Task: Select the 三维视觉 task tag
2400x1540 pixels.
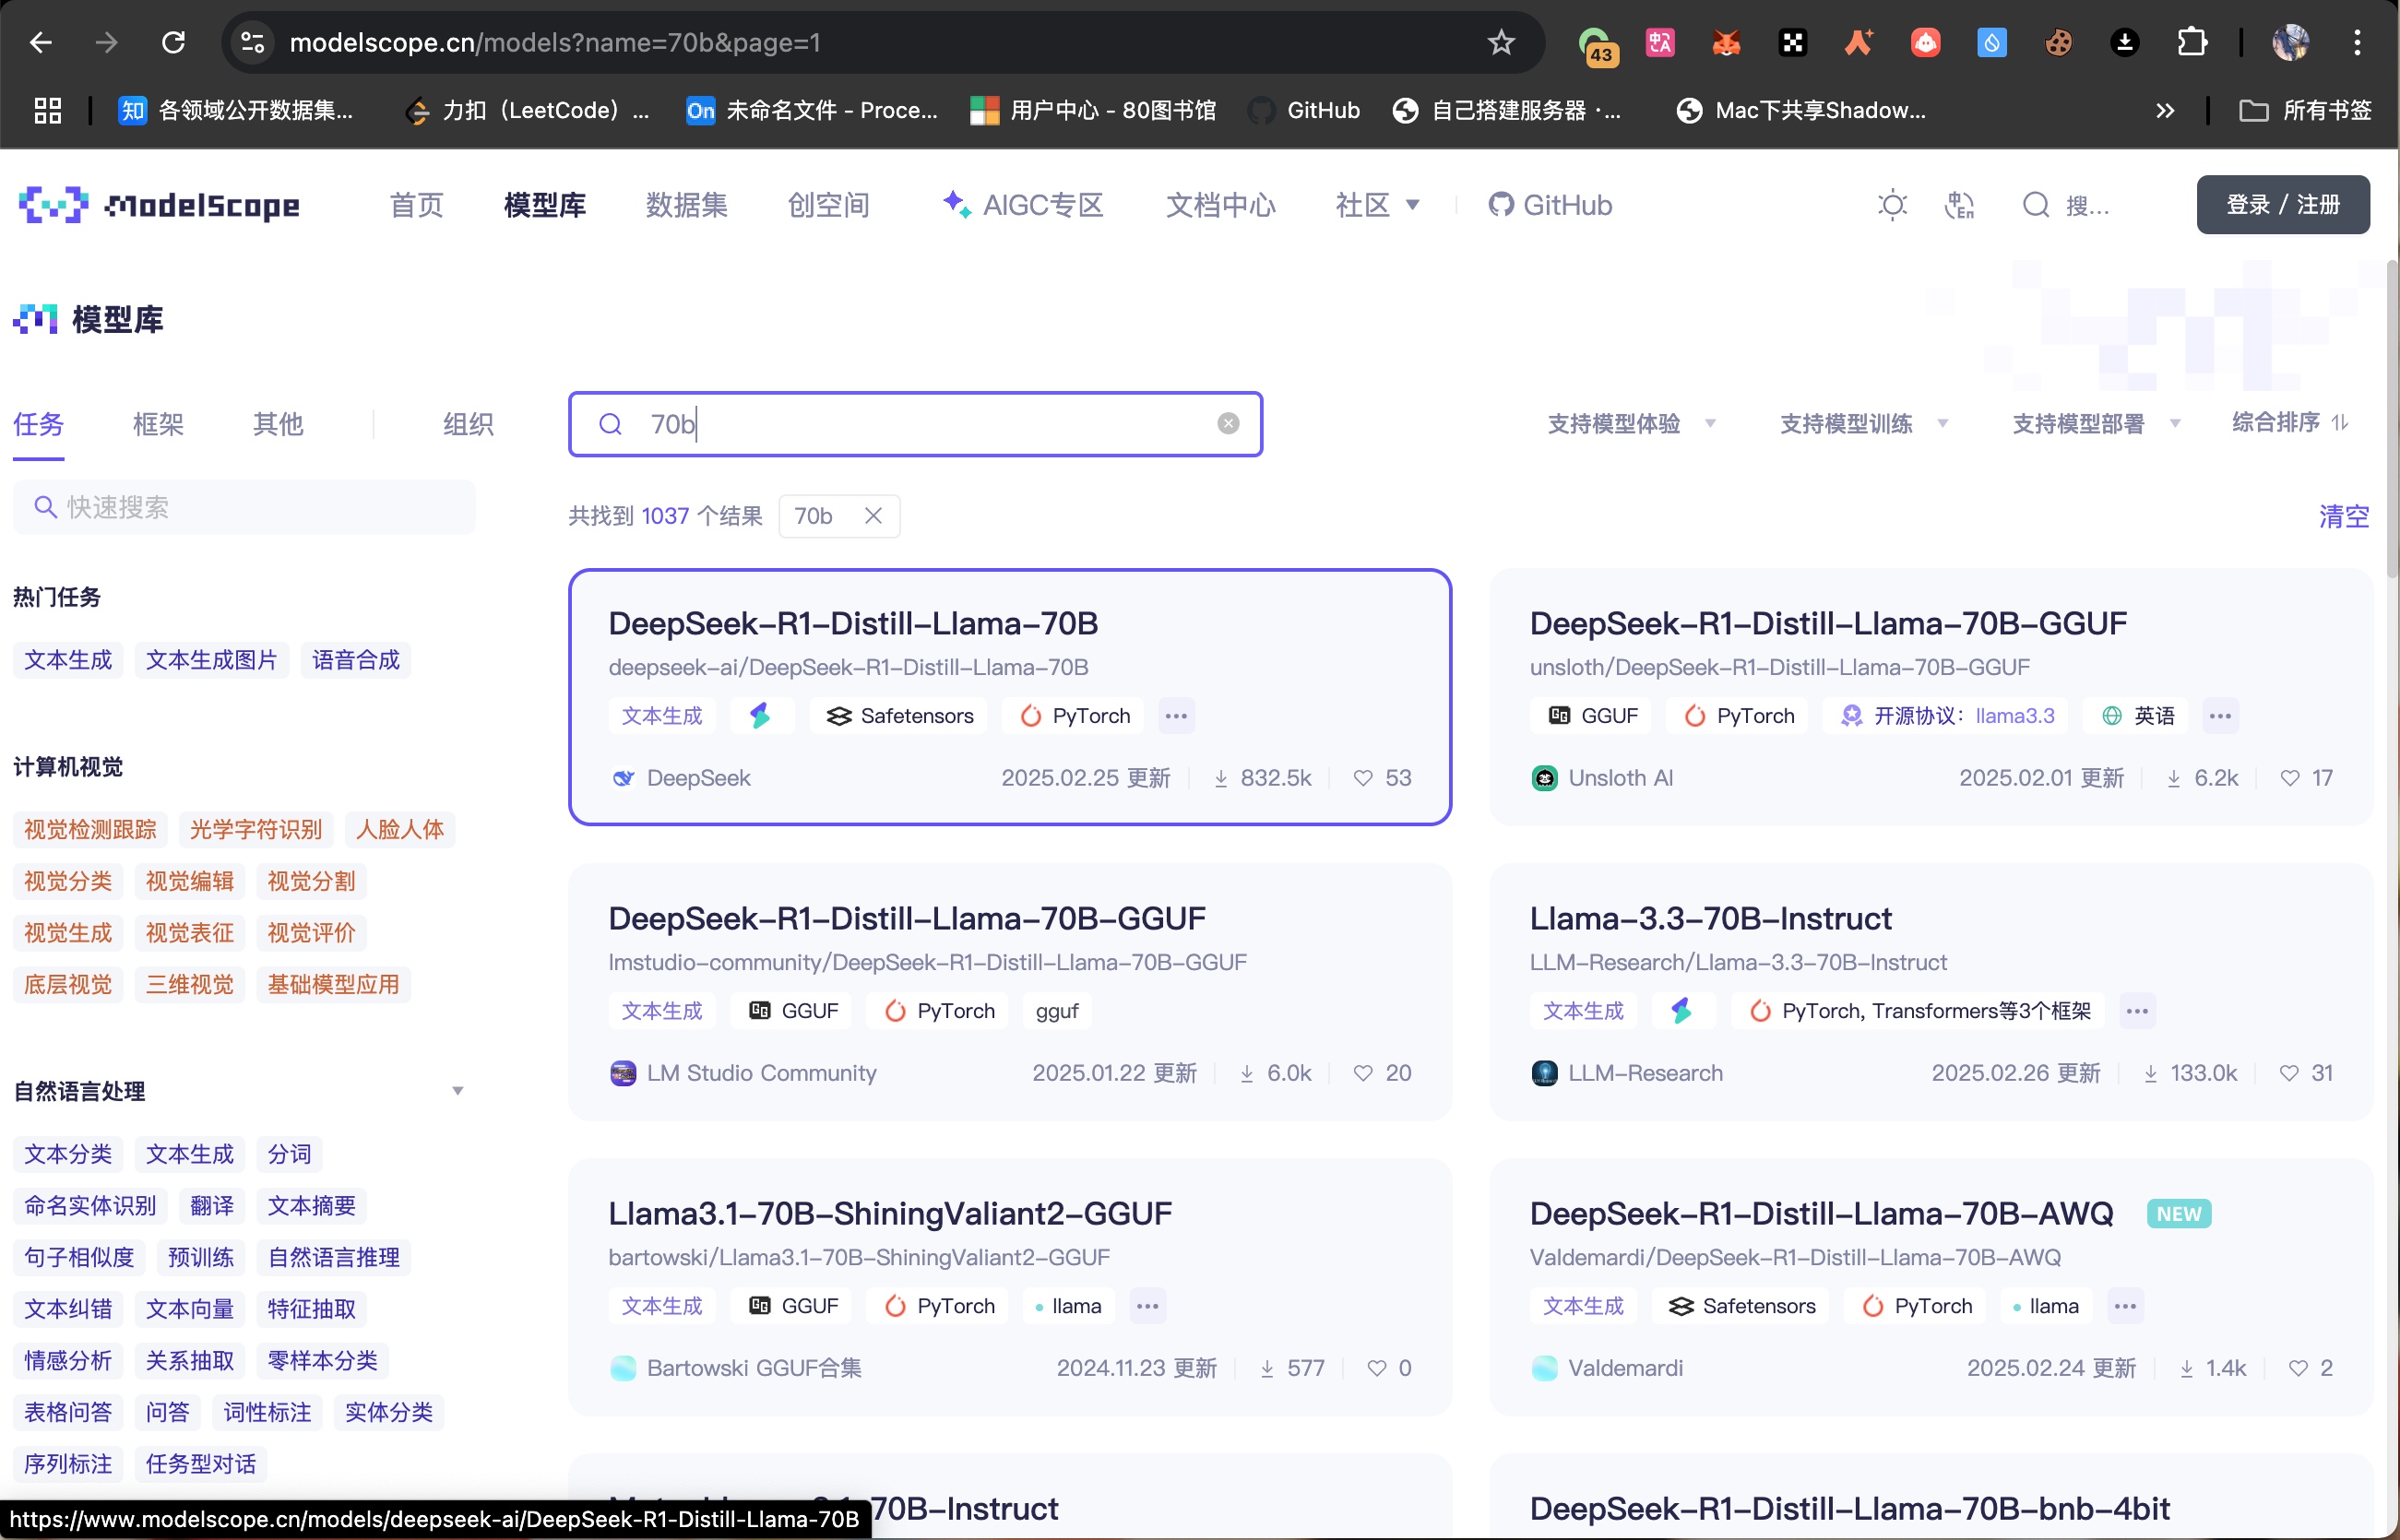Action: (x=190, y=984)
